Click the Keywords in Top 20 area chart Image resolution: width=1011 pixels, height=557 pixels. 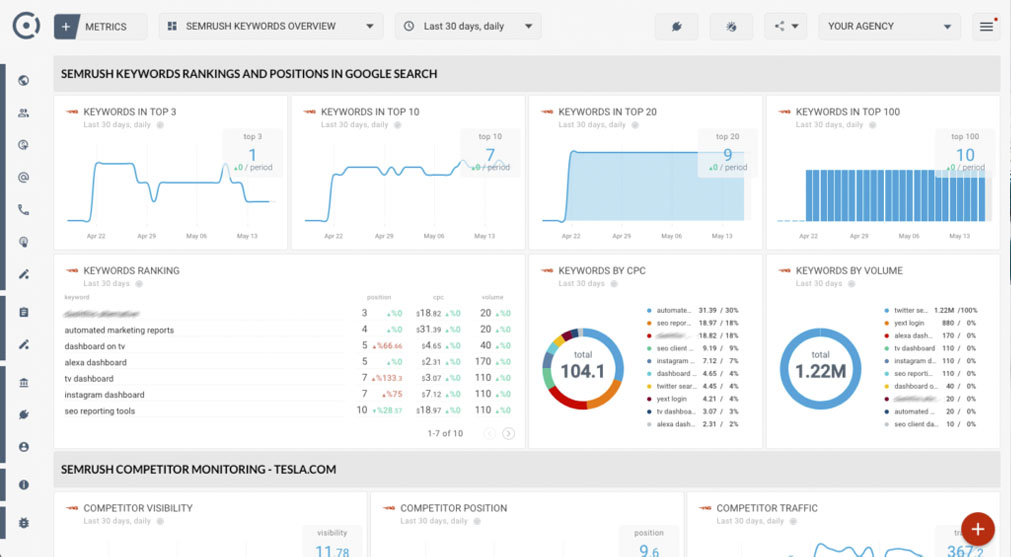[x=645, y=186]
